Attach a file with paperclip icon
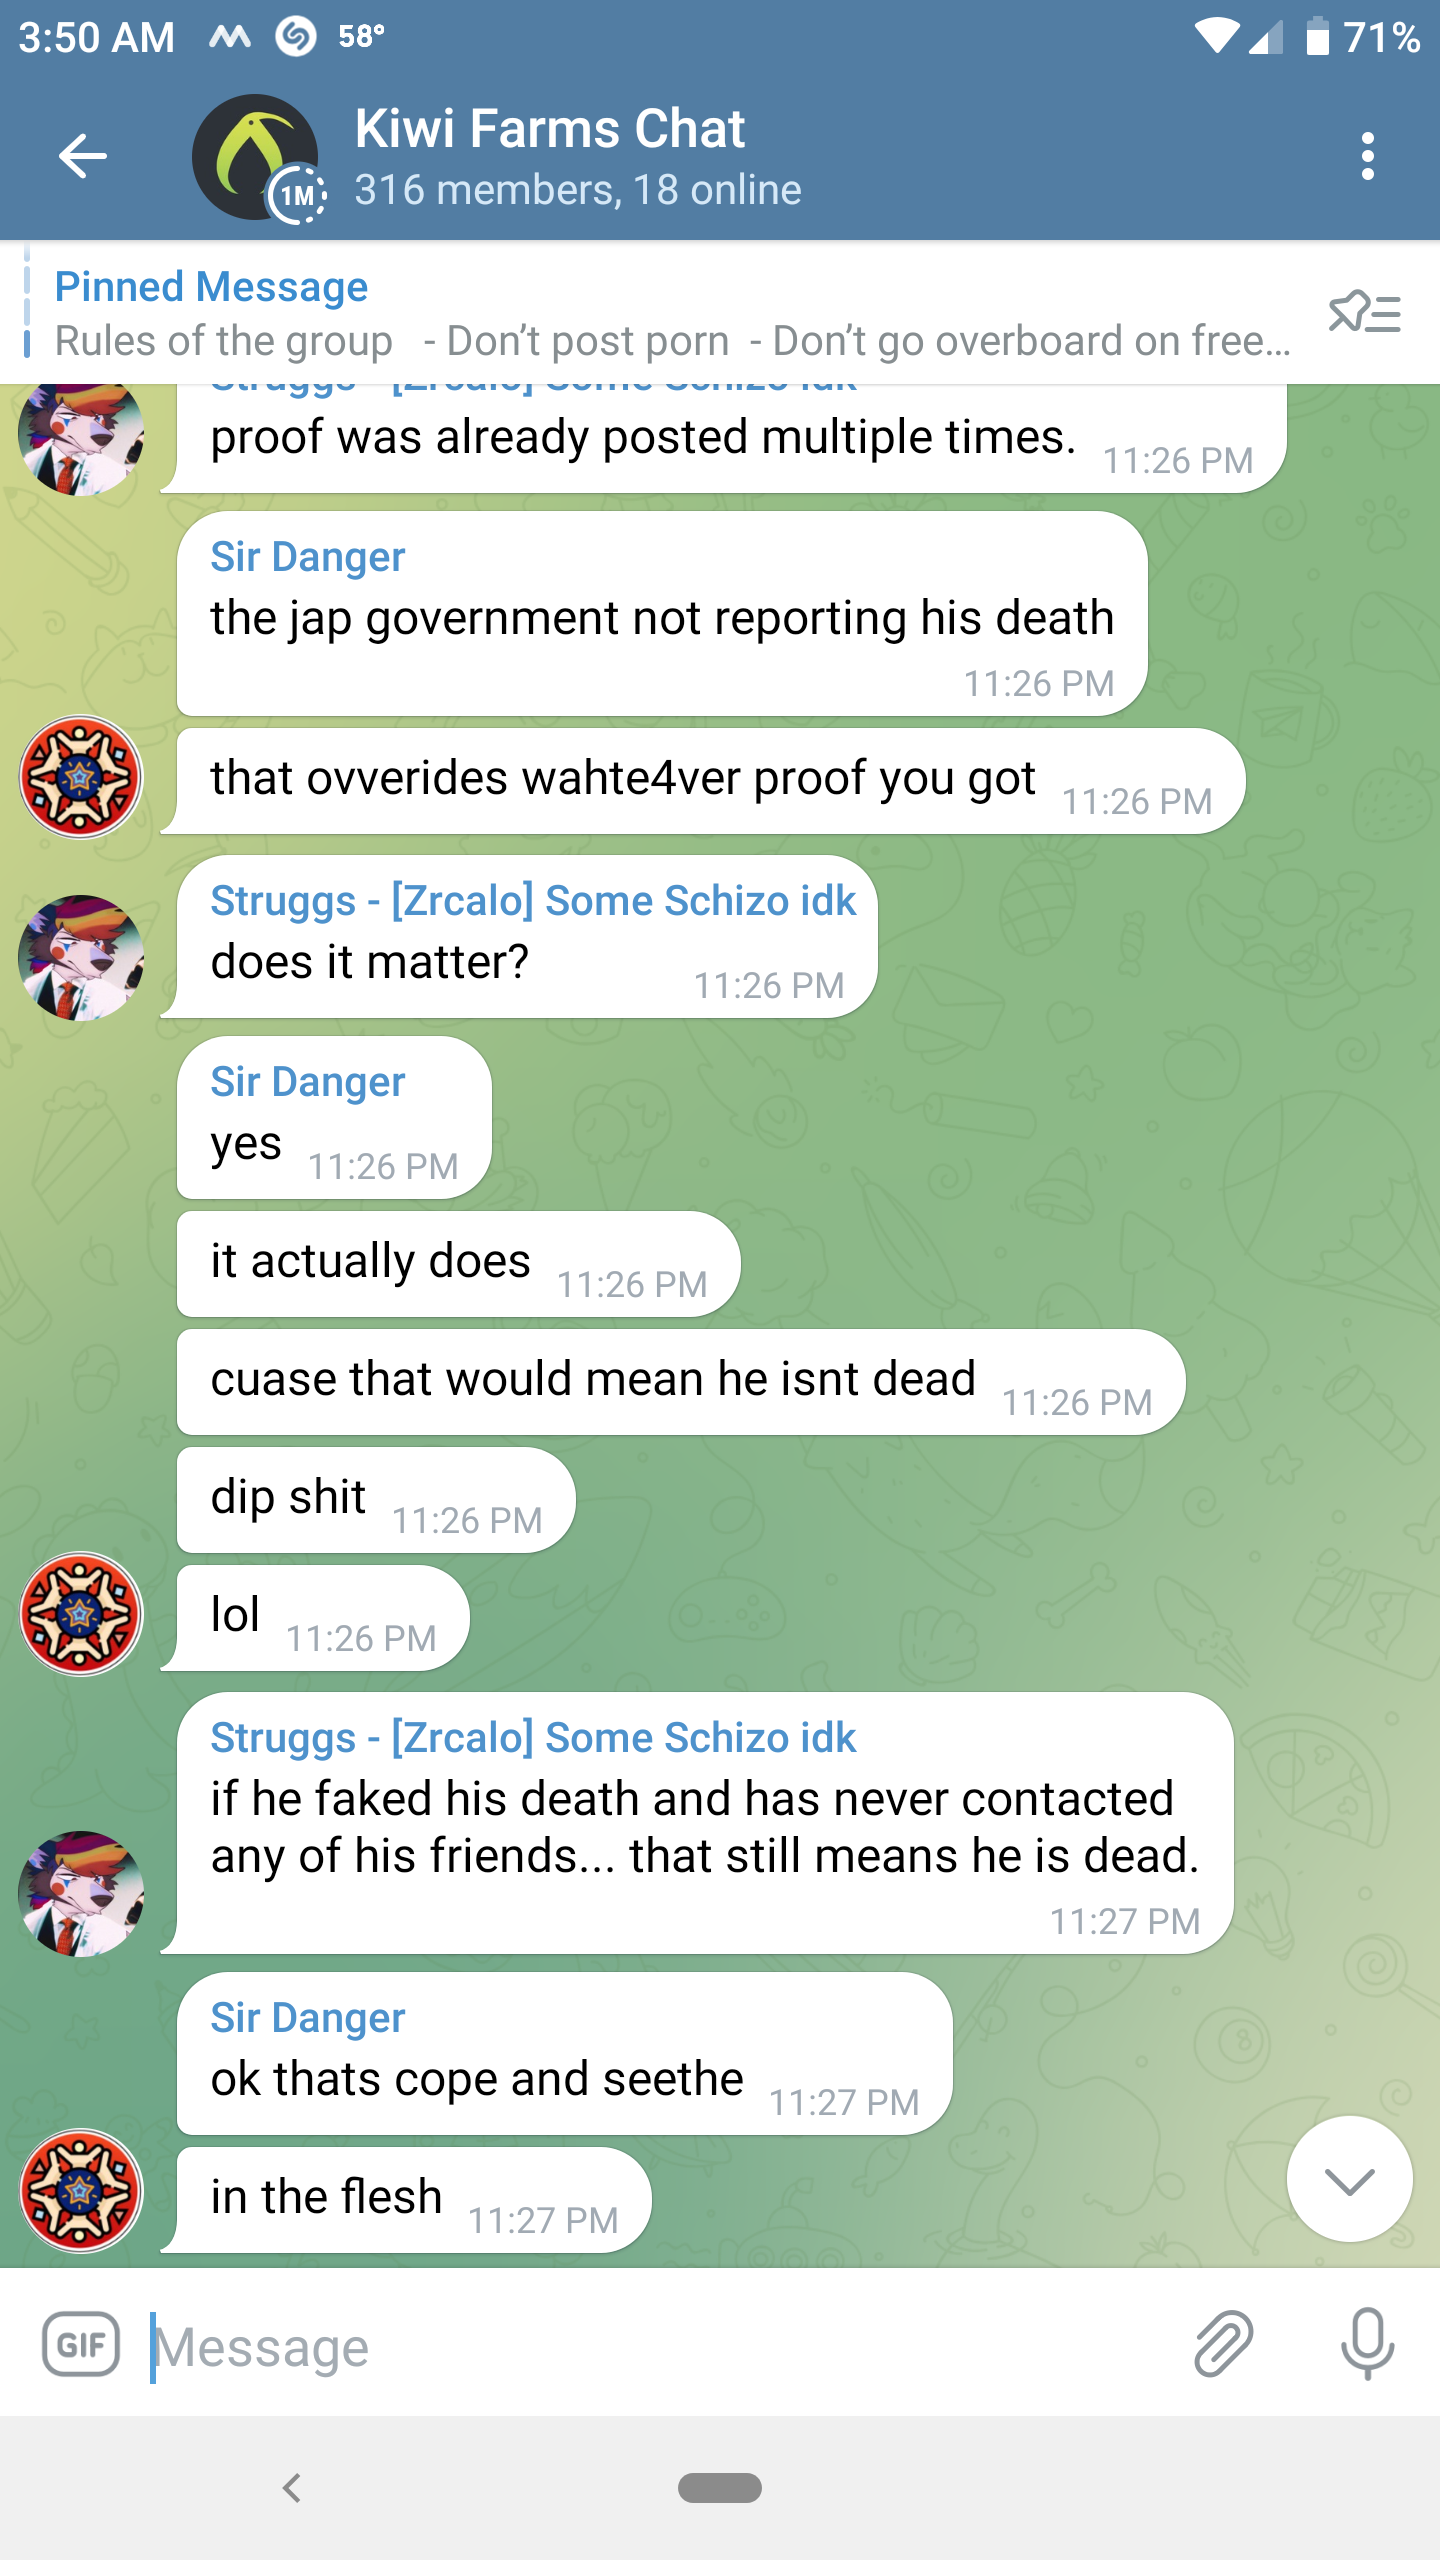The width and height of the screenshot is (1440, 2560). tap(1222, 2343)
